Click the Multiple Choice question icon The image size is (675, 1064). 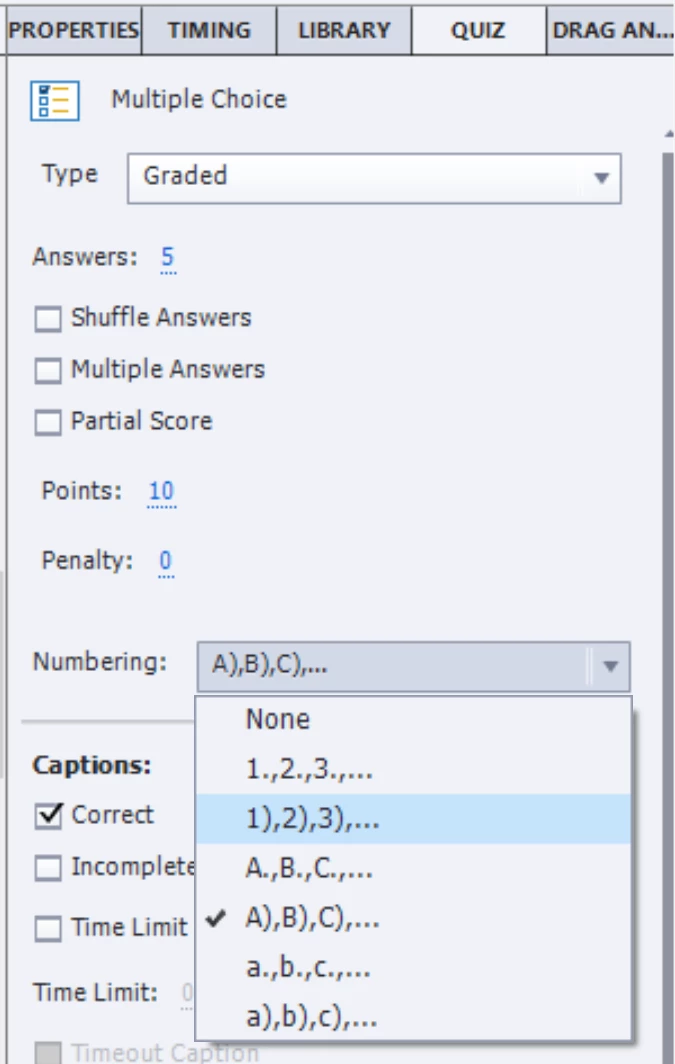point(54,100)
